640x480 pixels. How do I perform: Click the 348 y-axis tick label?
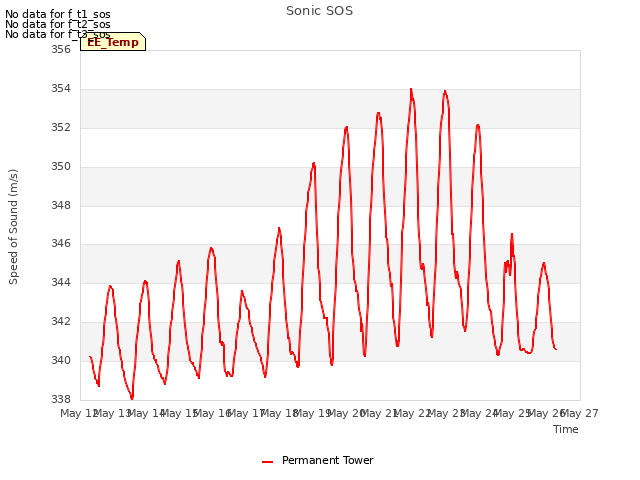[x=61, y=205]
